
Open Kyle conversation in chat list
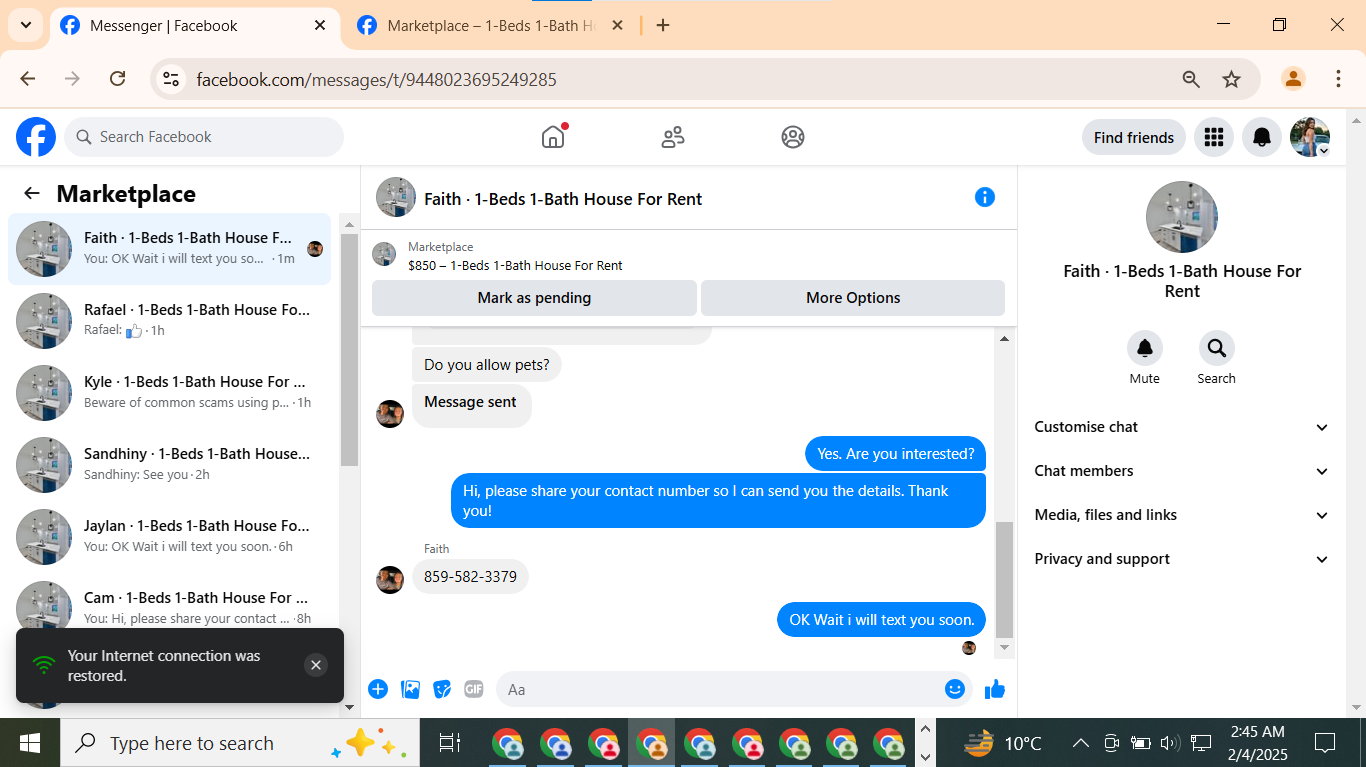(x=170, y=393)
